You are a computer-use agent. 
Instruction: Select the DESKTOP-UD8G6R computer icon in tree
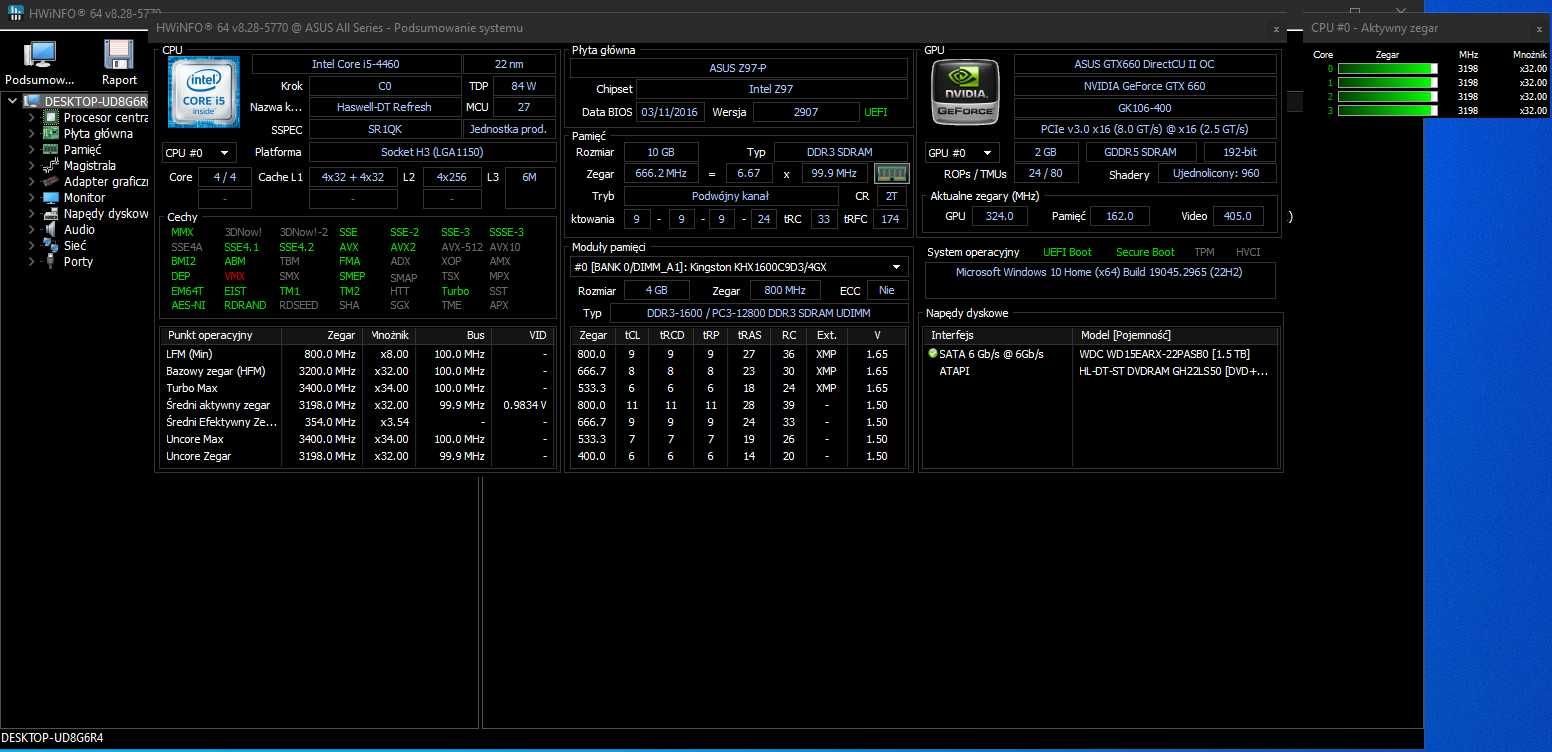point(33,101)
